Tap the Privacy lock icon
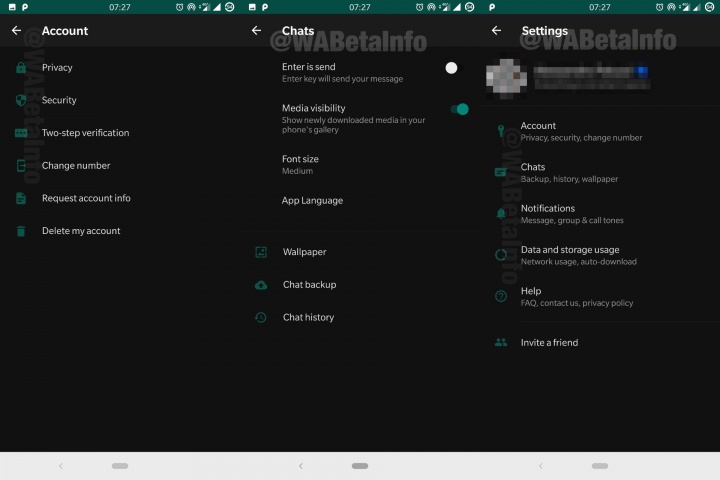Viewport: 720px width, 480px height. [x=21, y=68]
